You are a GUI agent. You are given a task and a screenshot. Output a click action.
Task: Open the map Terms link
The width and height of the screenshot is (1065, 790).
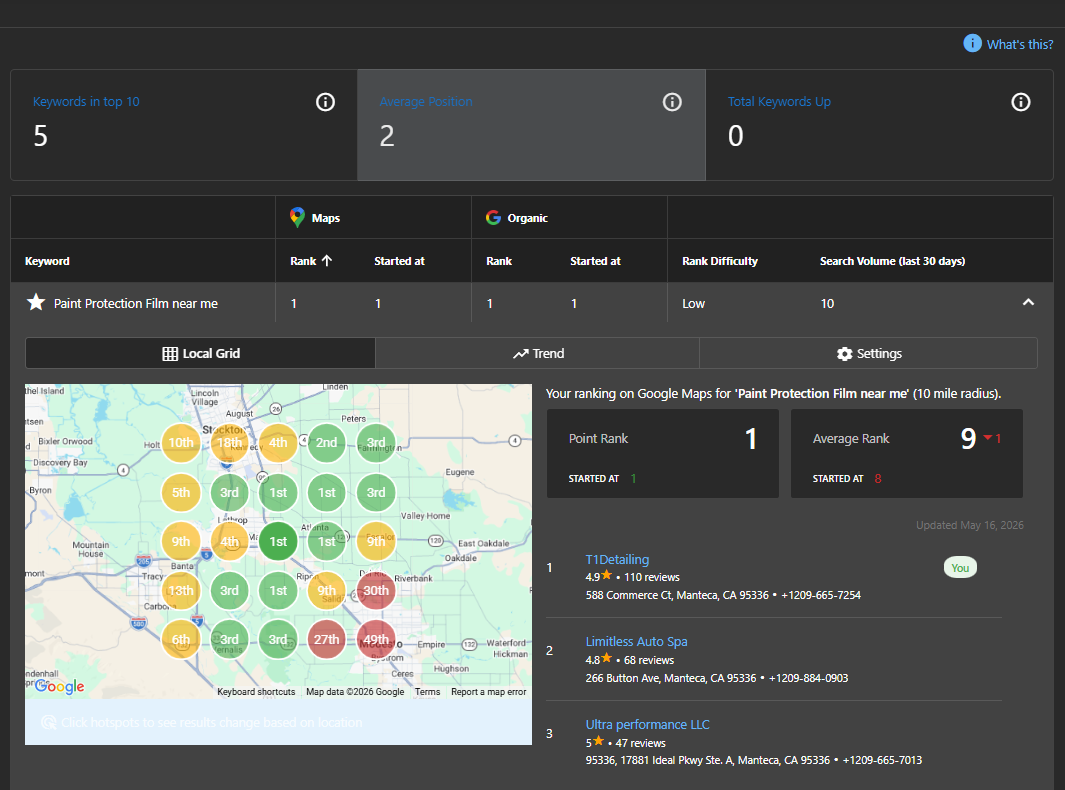pyautogui.click(x=427, y=692)
